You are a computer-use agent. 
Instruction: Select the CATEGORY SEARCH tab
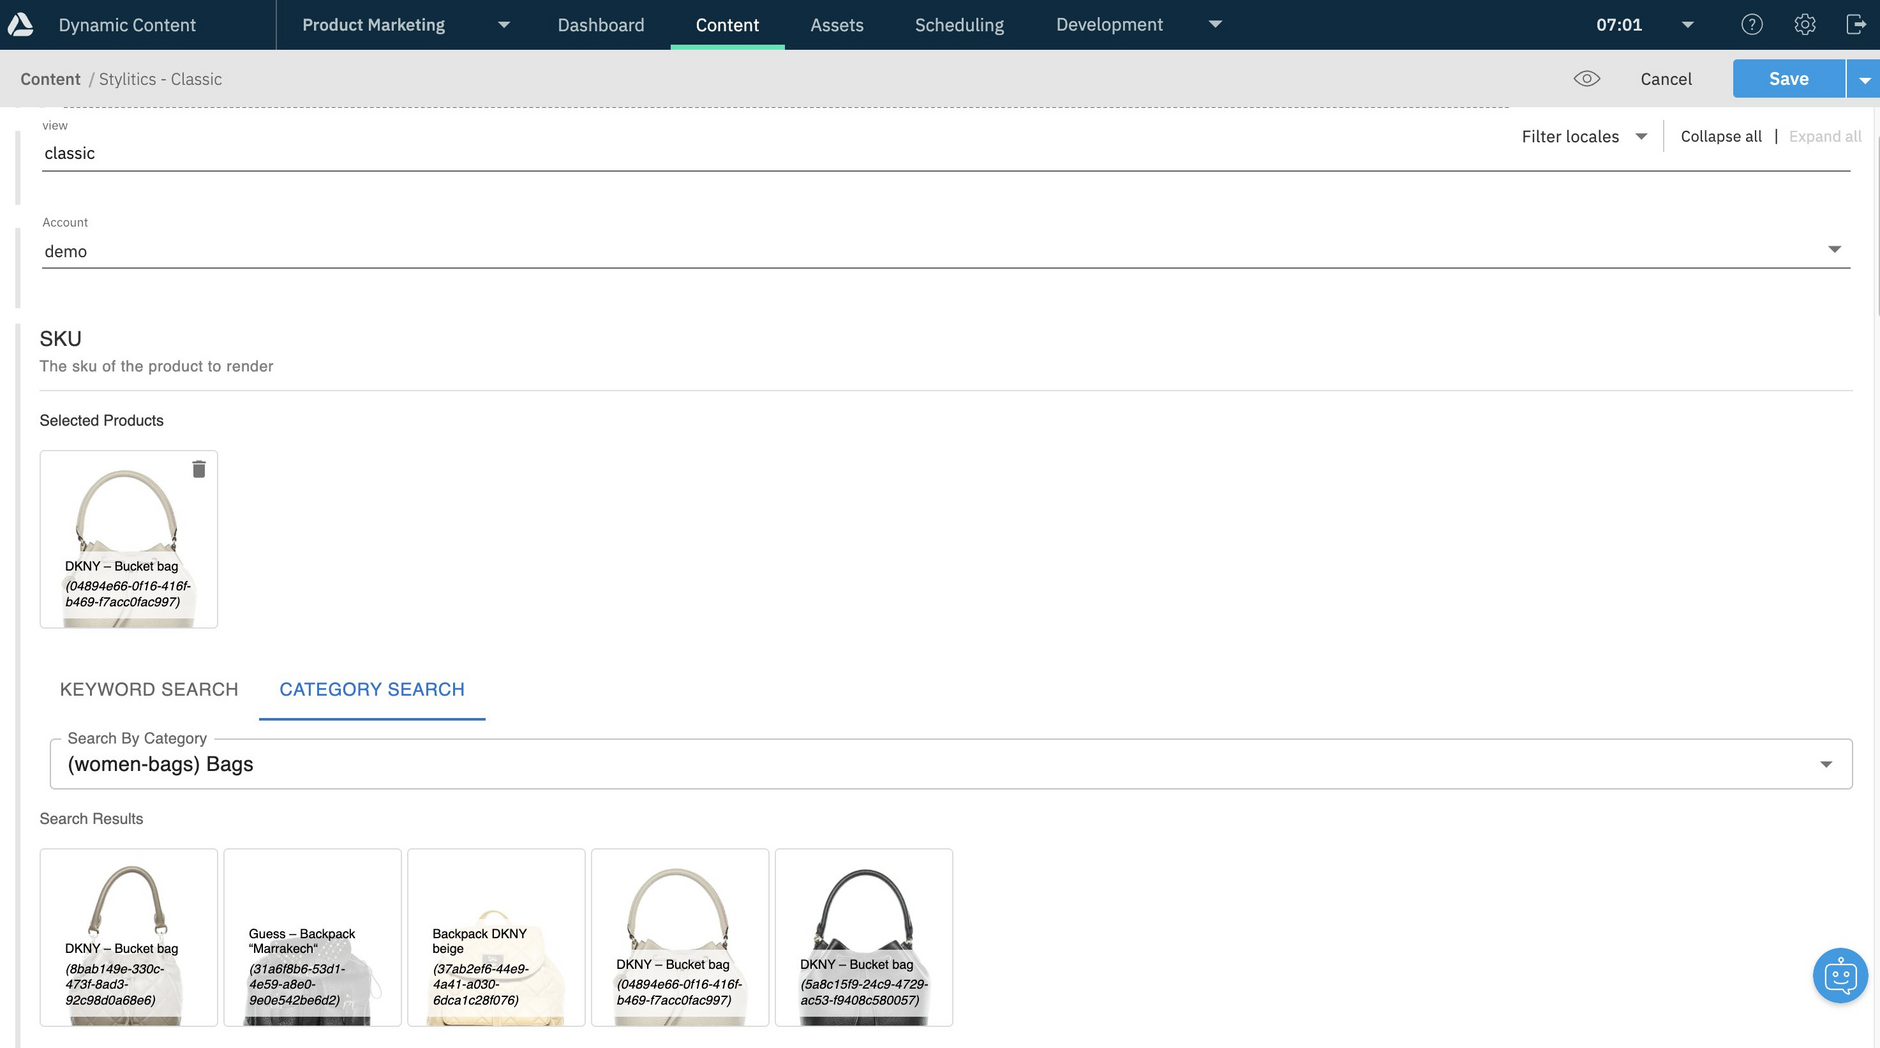372,689
